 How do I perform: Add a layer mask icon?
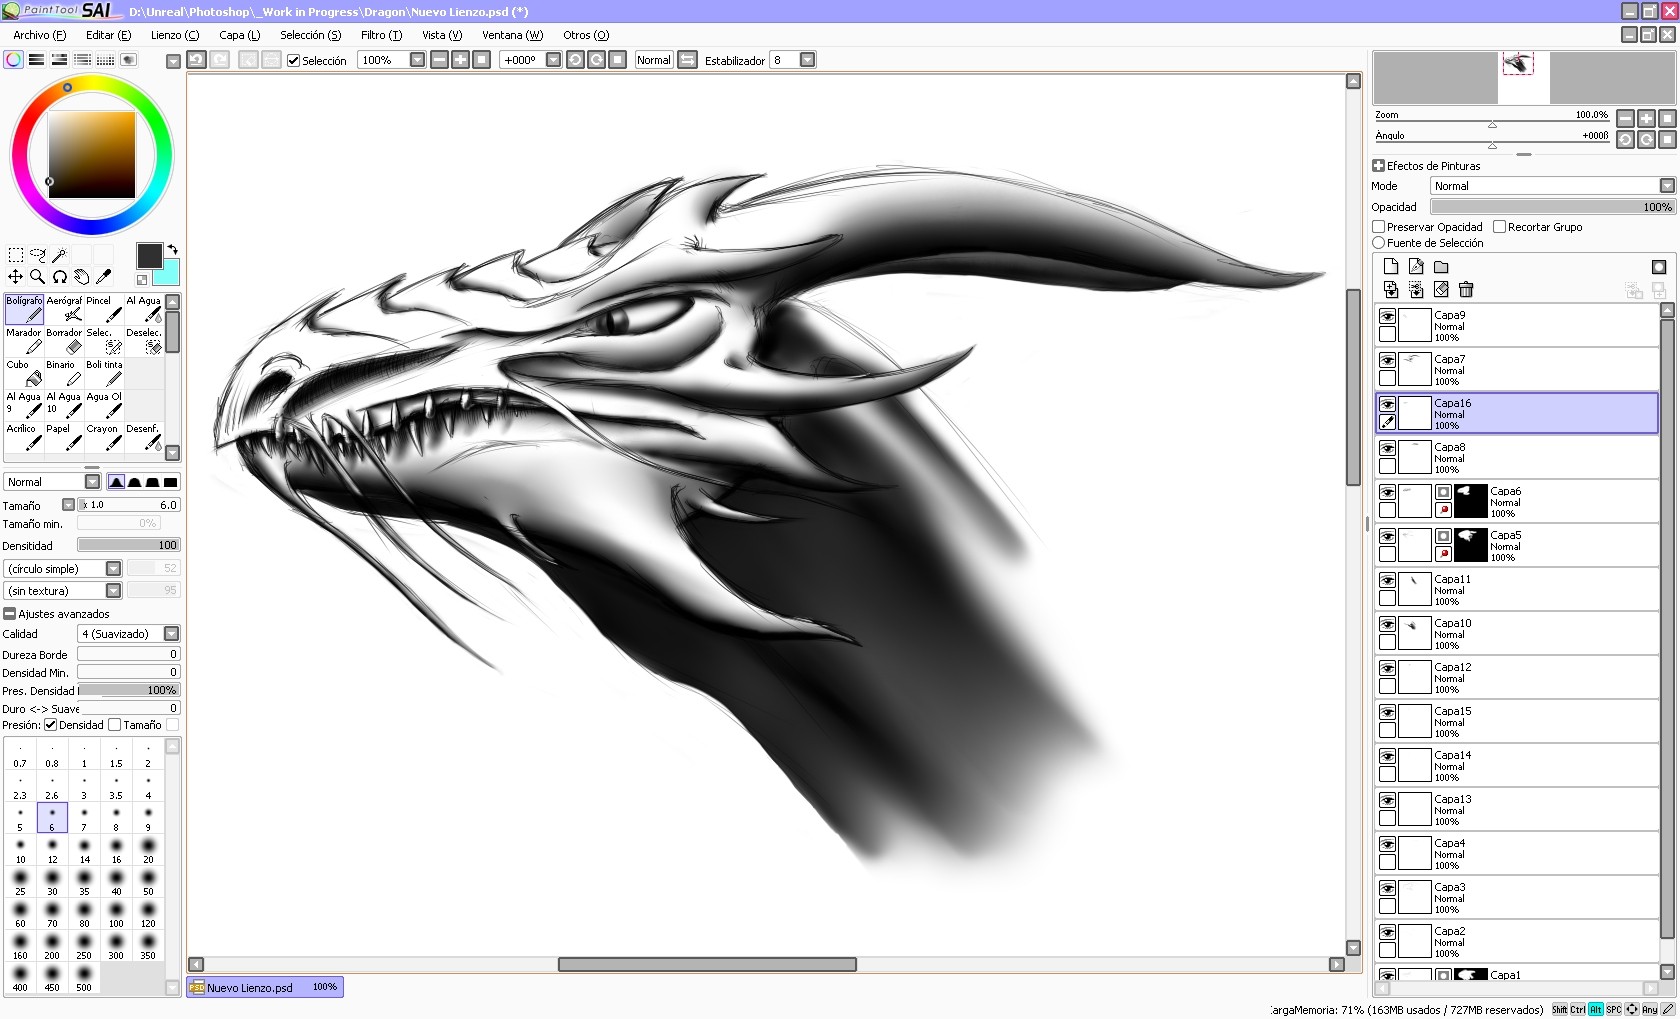tap(1659, 266)
